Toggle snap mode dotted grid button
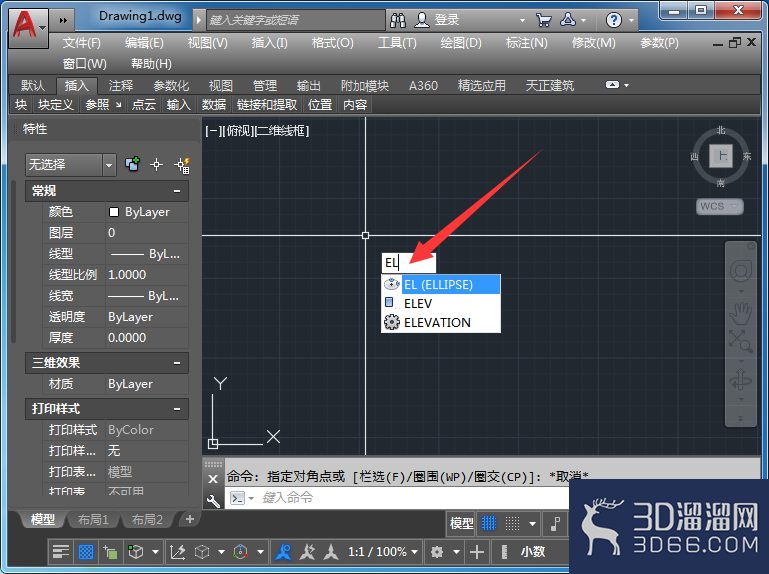This screenshot has height=574, width=769. [513, 523]
